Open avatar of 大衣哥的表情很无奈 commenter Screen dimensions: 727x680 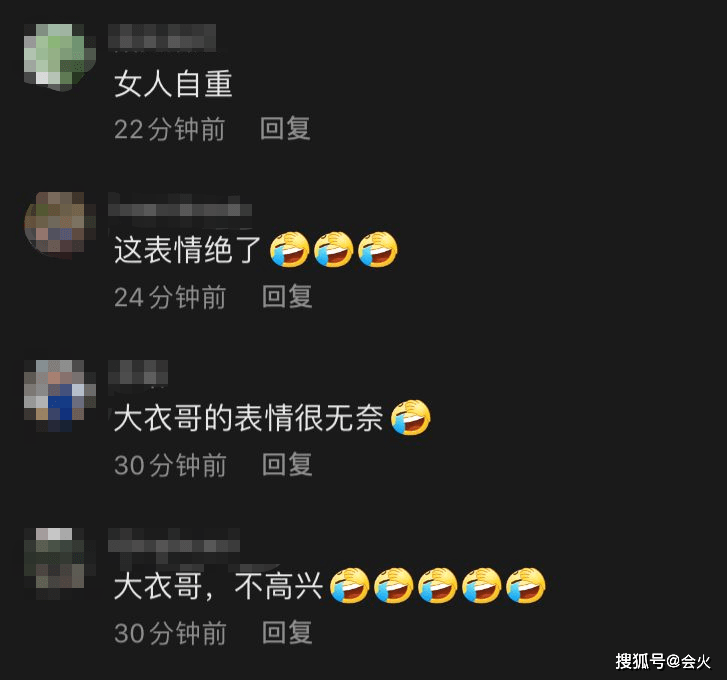60,395
